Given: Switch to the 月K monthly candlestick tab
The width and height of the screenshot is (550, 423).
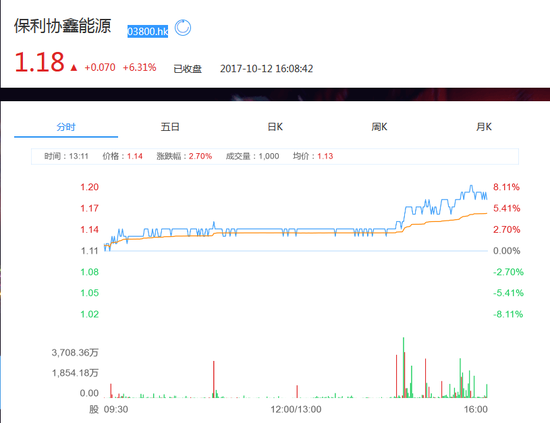Looking at the screenshot, I should 484,127.
